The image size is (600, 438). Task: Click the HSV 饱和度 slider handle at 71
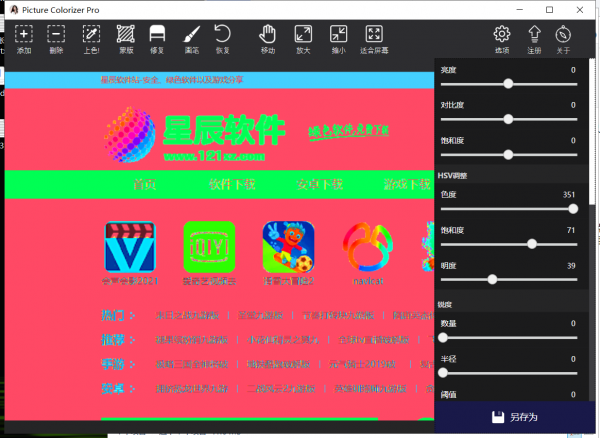pos(532,244)
